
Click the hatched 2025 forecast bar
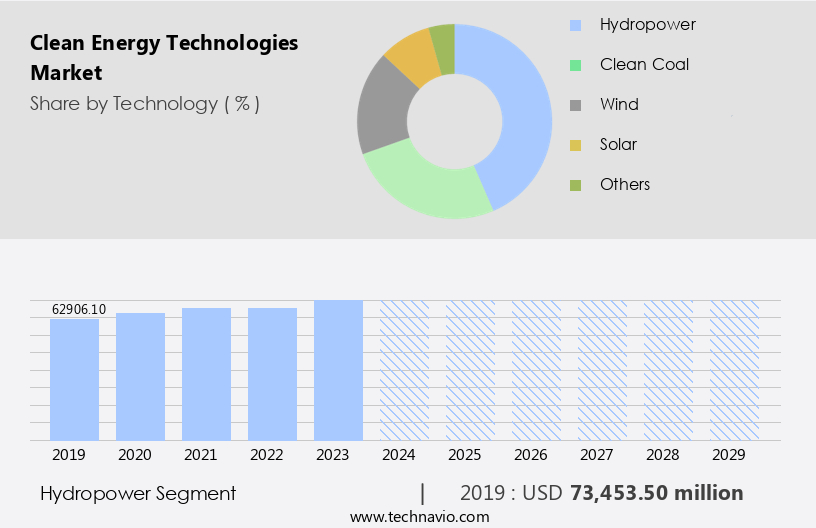coord(470,370)
